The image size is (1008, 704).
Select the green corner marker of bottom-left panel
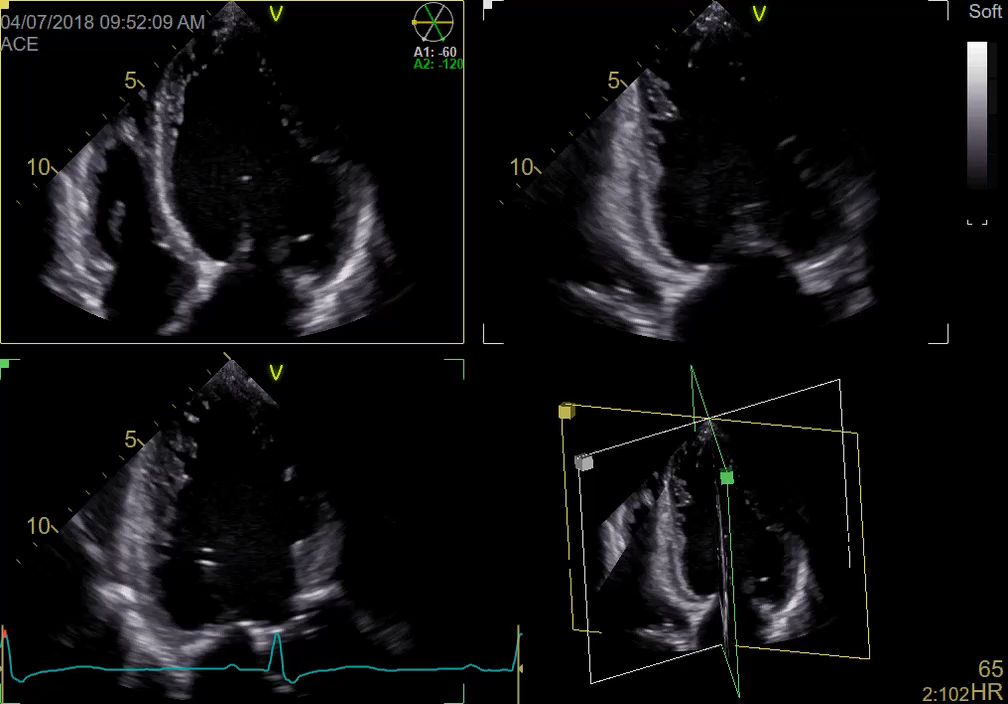pyautogui.click(x=5, y=364)
